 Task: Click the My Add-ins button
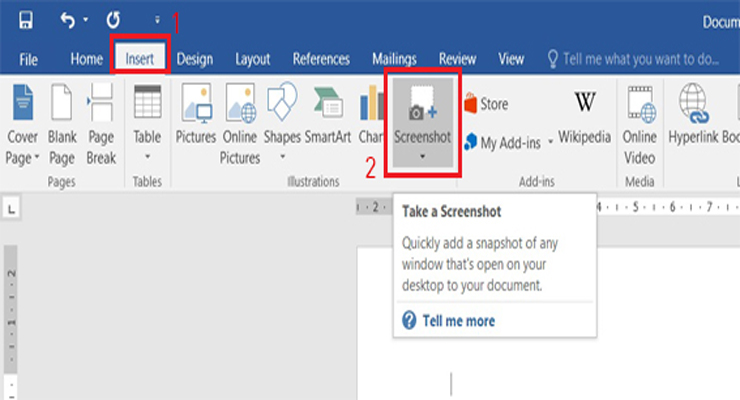(503, 142)
